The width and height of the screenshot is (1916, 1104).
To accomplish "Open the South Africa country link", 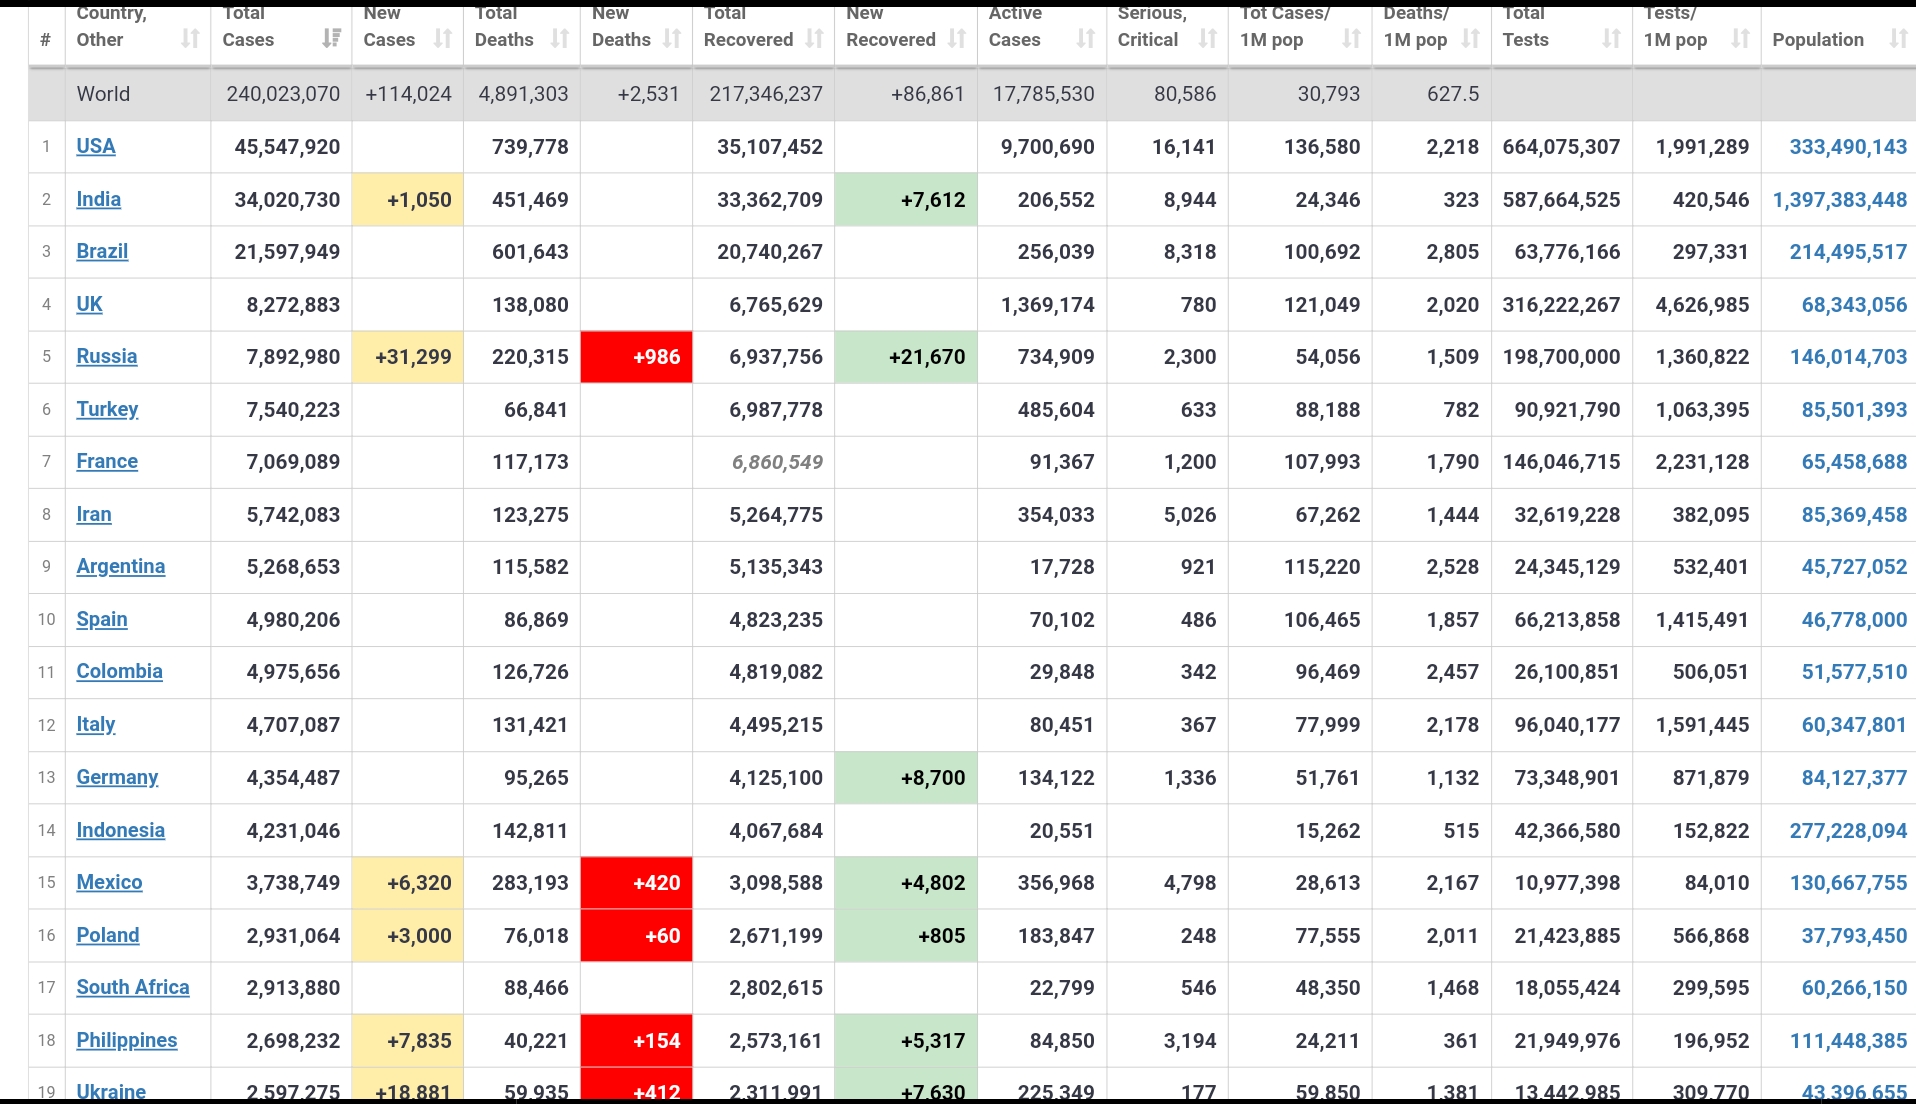I will coord(133,987).
